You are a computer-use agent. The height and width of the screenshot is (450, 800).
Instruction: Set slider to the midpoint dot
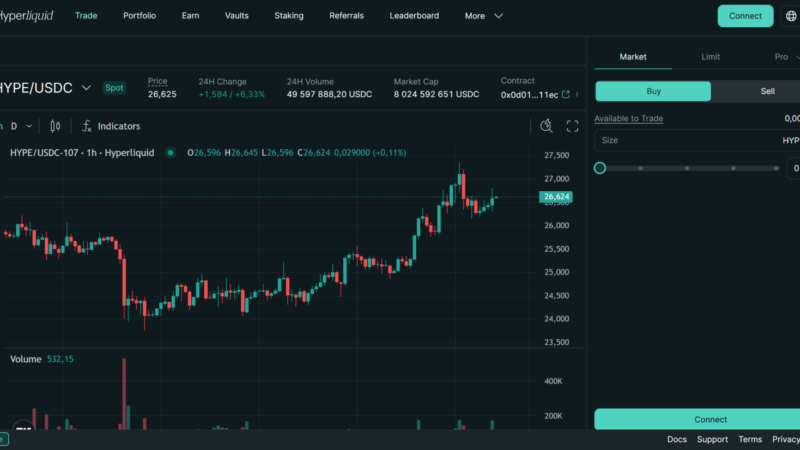(x=687, y=168)
